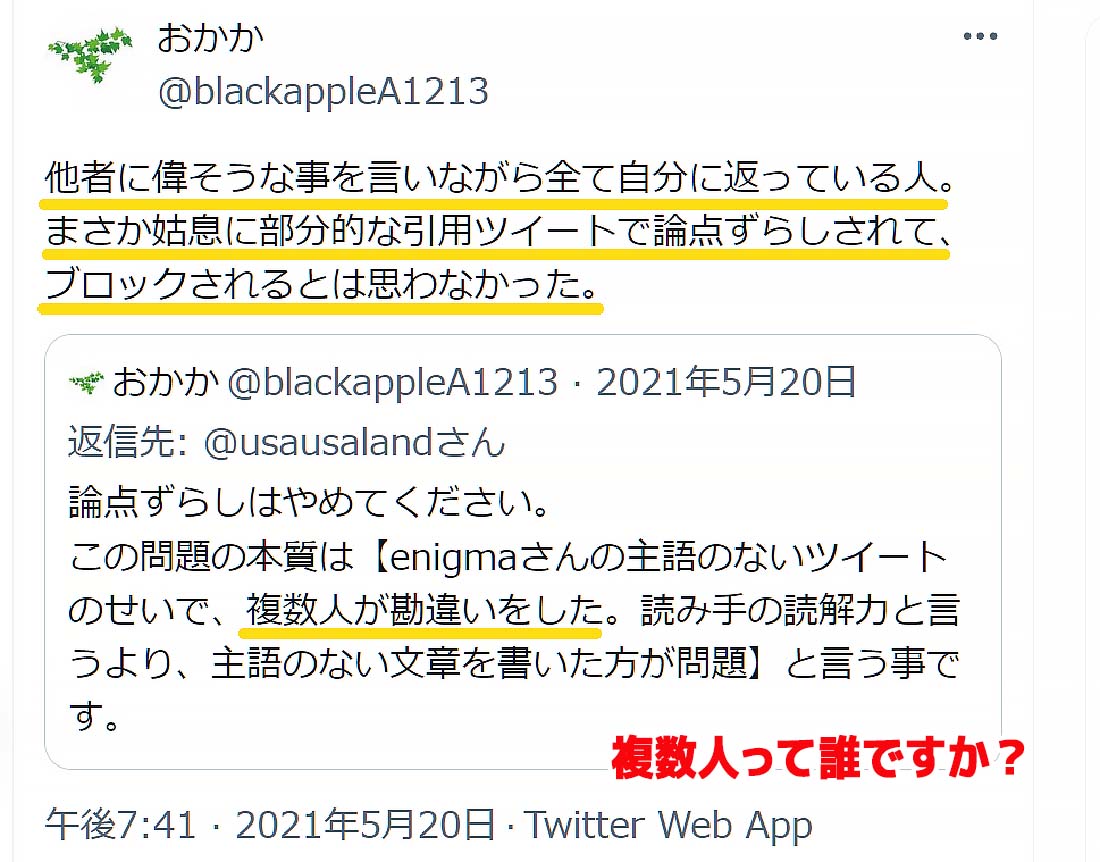Click the footer date 2021年5月20日
This screenshot has width=1100, height=862.
point(365,824)
